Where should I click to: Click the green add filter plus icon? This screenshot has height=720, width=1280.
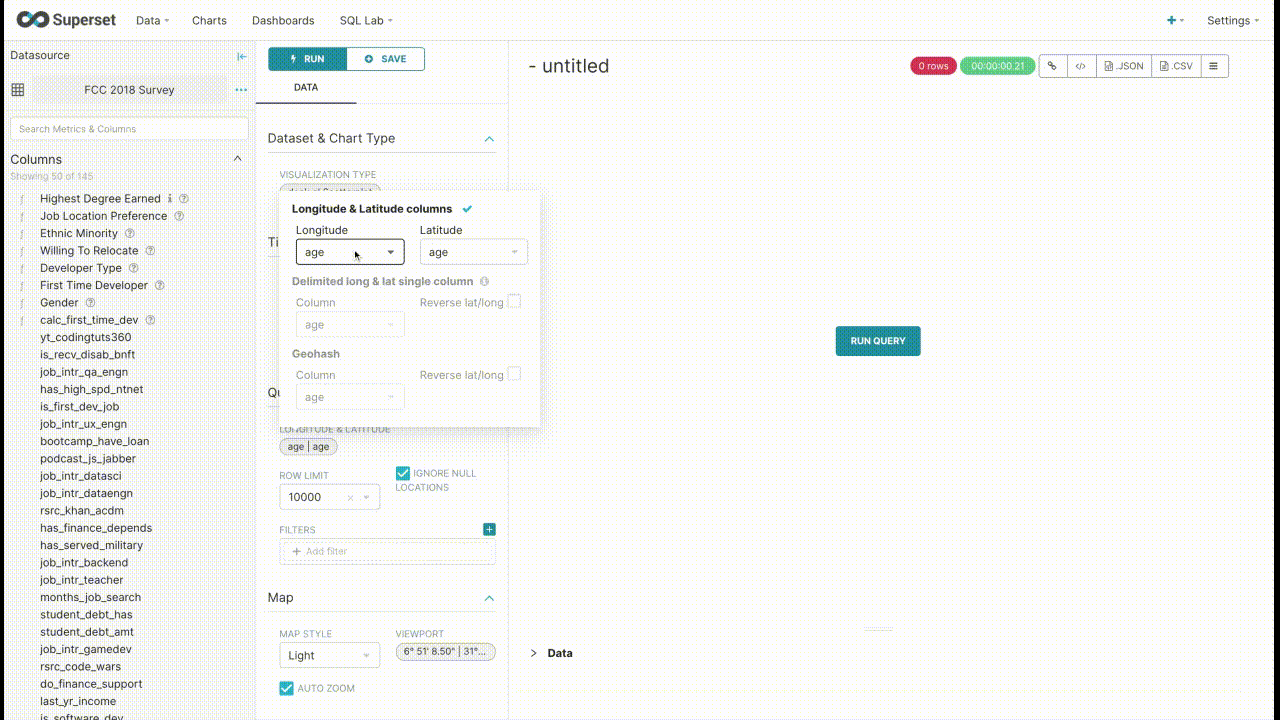tap(489, 530)
